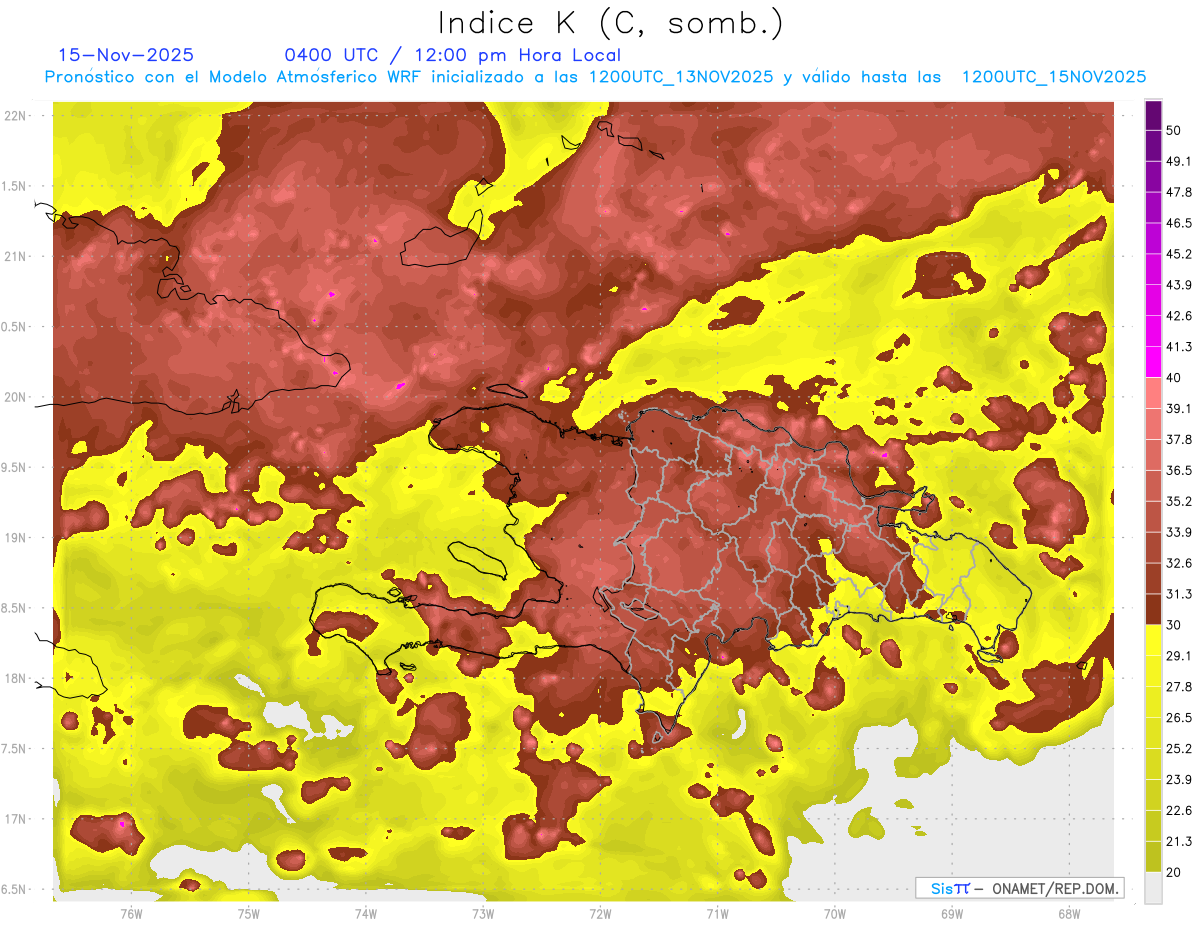Pick the bright yellow swatch between 29.1 and 30
Image resolution: width=1200 pixels, height=927 pixels.
point(1153,640)
